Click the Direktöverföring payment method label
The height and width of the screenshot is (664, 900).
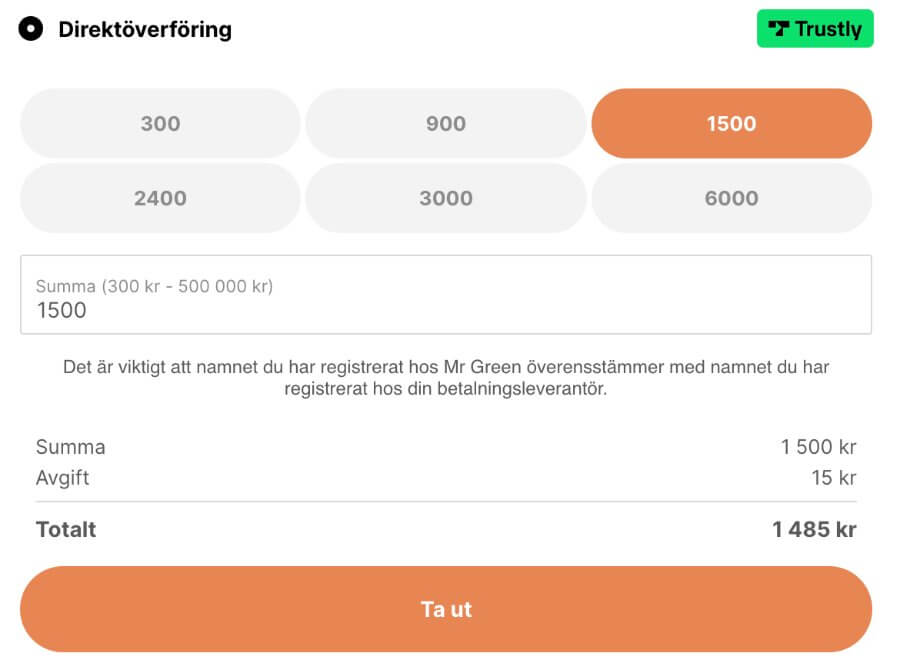click(x=145, y=29)
